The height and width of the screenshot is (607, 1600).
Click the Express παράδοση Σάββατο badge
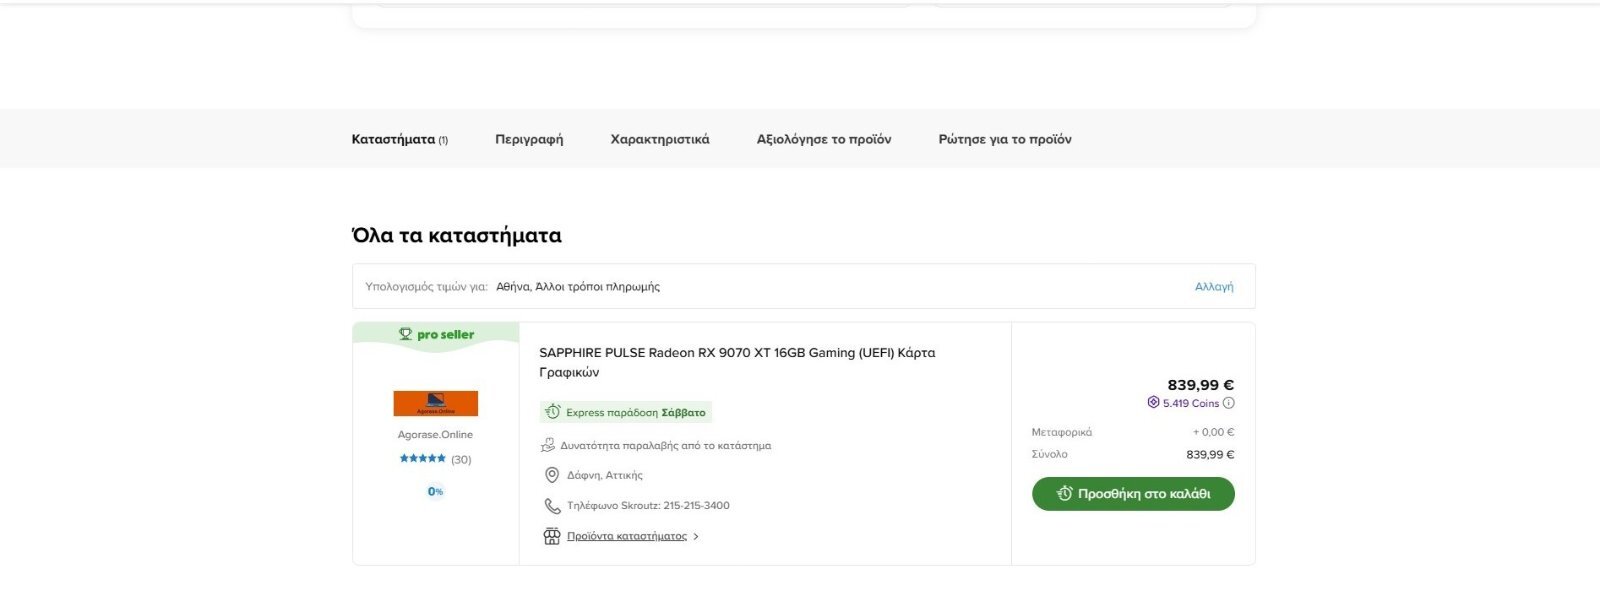pyautogui.click(x=626, y=412)
